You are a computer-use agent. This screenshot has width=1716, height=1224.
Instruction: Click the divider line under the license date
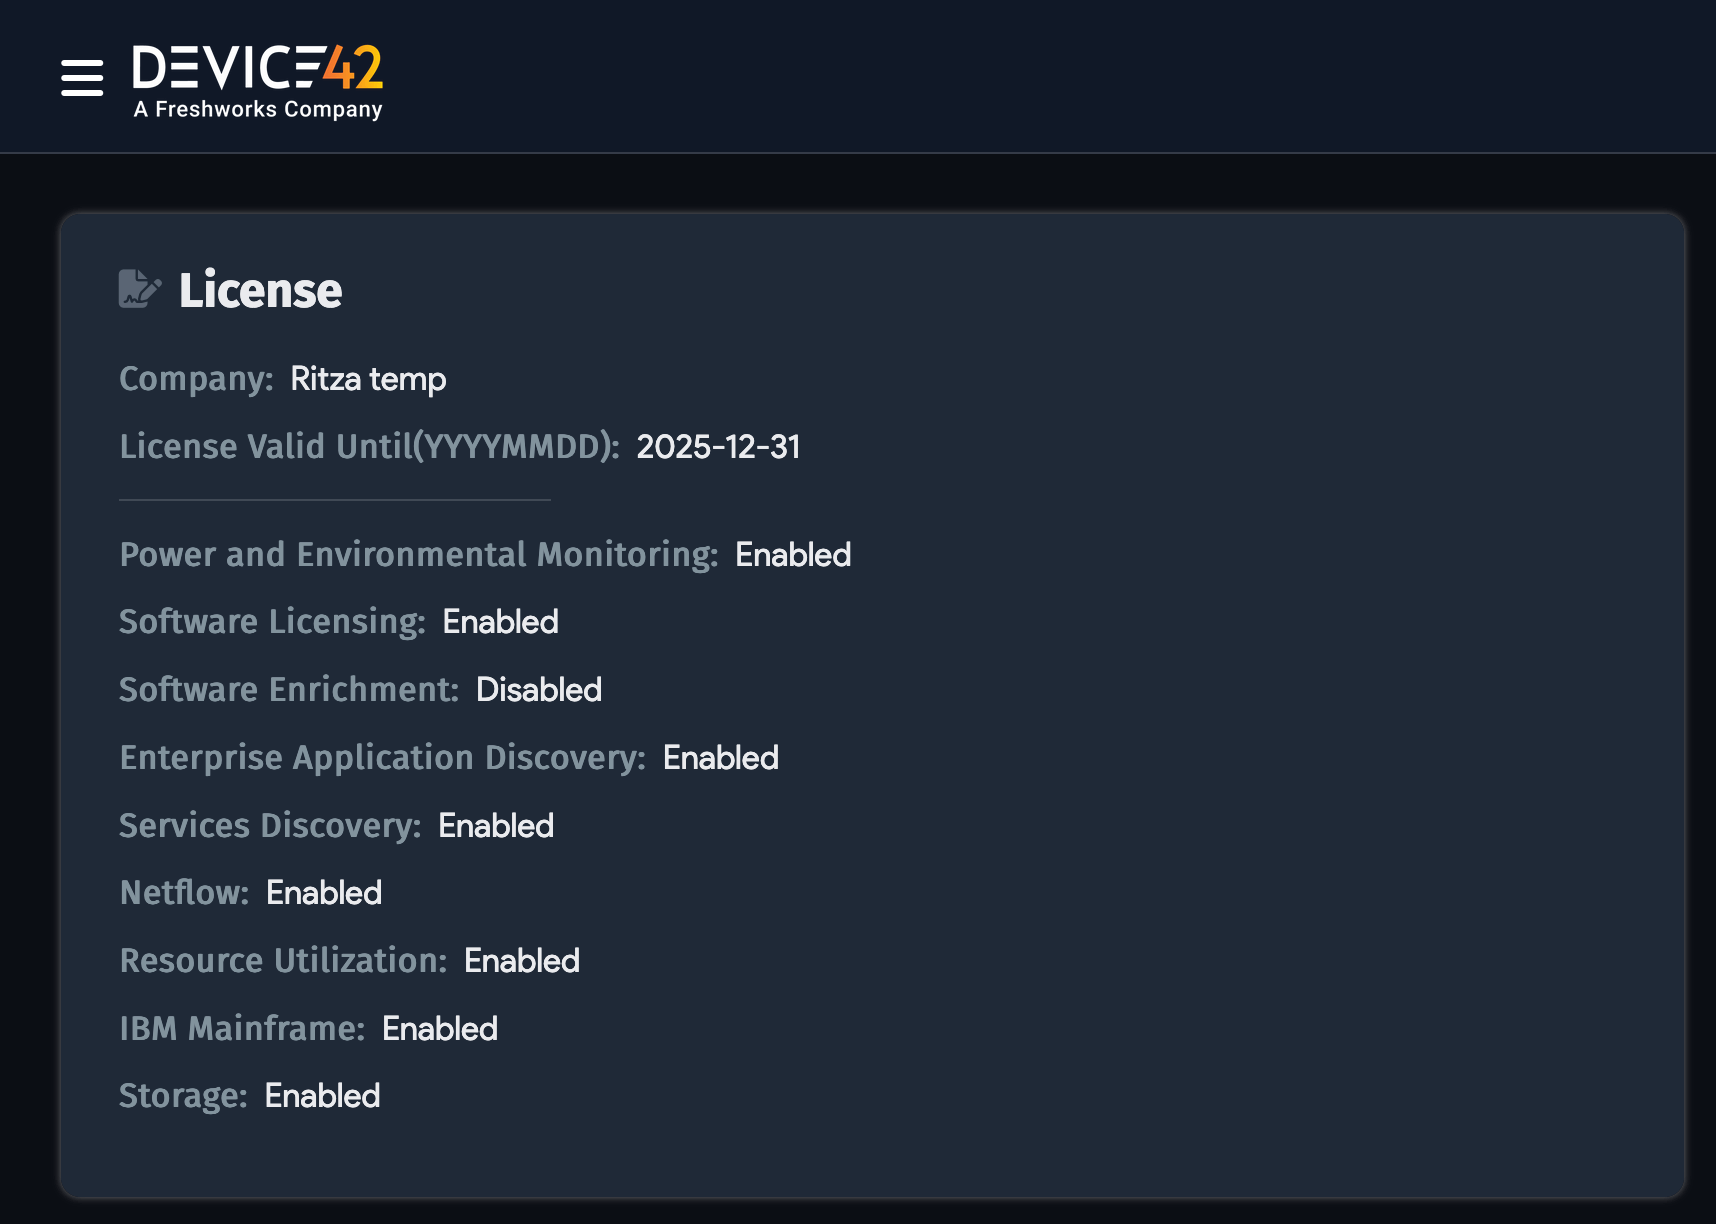(x=334, y=497)
